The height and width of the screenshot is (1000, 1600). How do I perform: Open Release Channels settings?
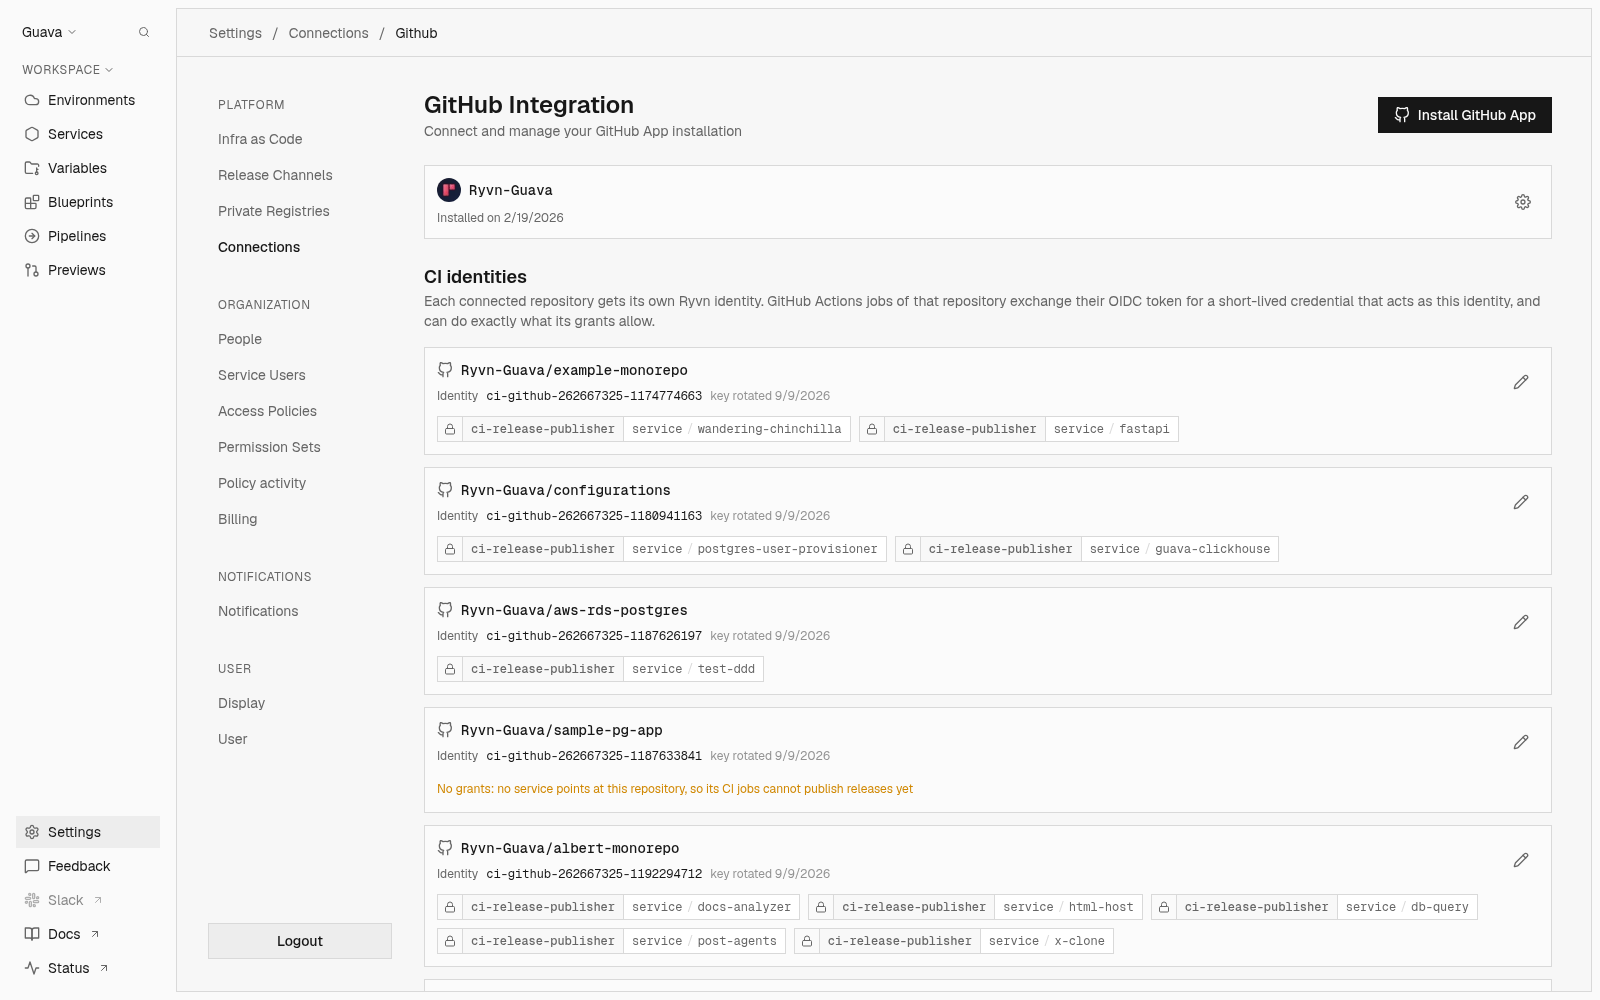coord(275,175)
